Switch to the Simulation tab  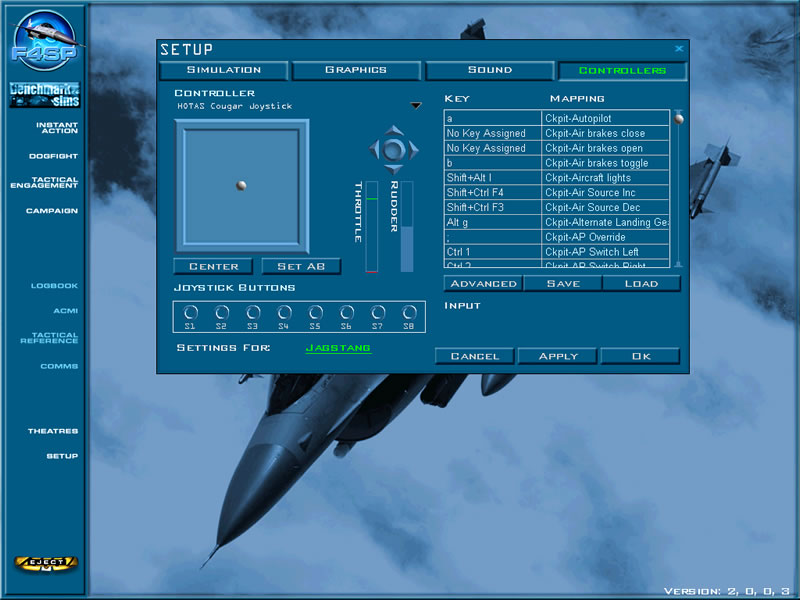[223, 71]
